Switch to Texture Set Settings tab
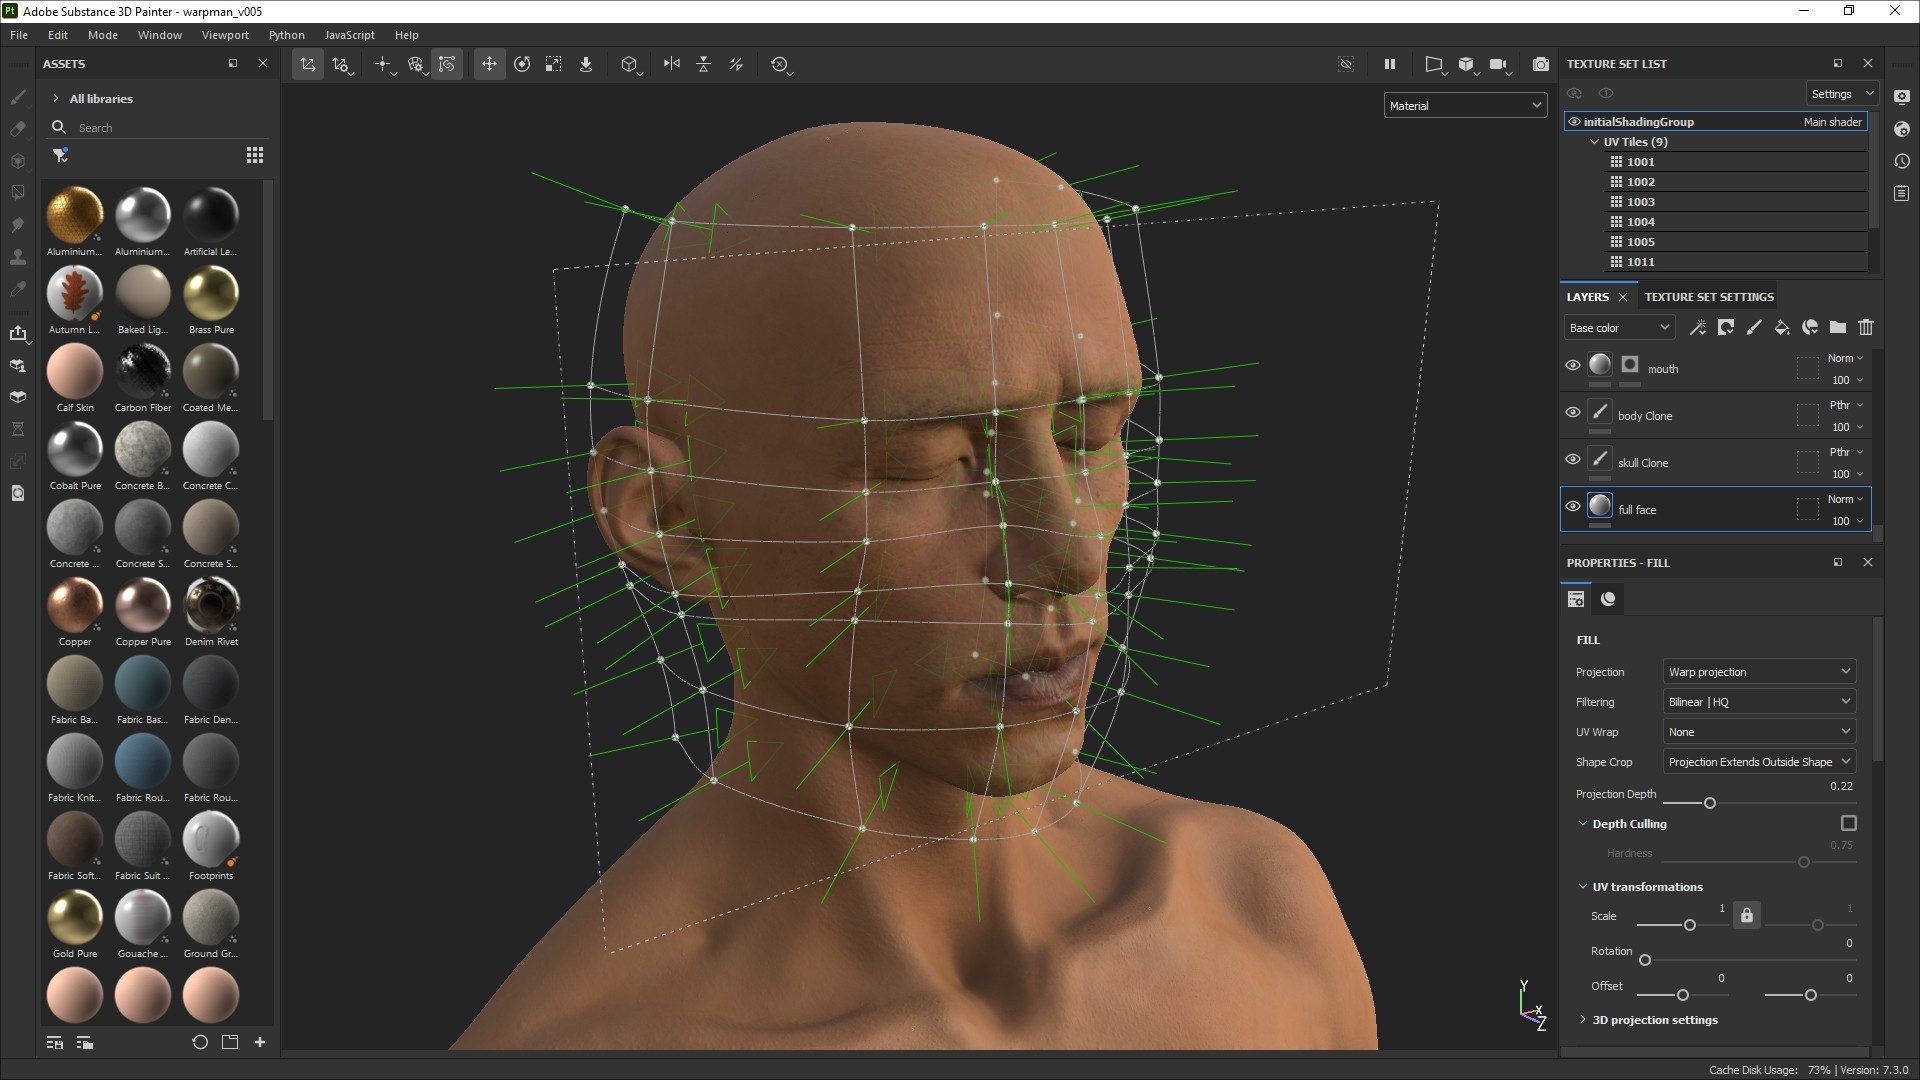This screenshot has height=1080, width=1920. (x=1709, y=297)
